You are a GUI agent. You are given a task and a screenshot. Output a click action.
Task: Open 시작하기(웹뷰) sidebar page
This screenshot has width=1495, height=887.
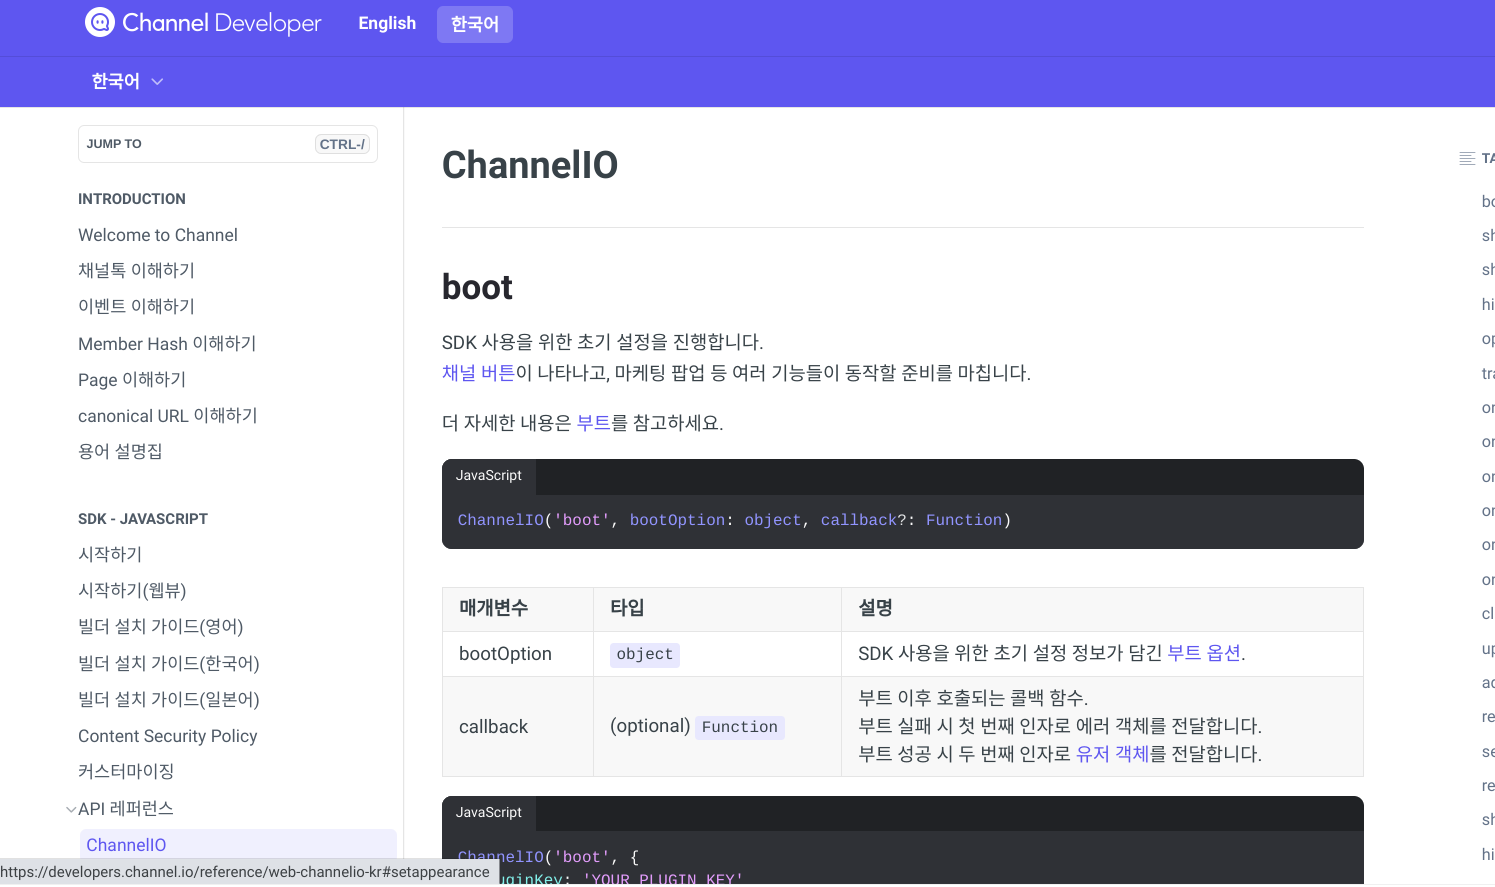(132, 591)
